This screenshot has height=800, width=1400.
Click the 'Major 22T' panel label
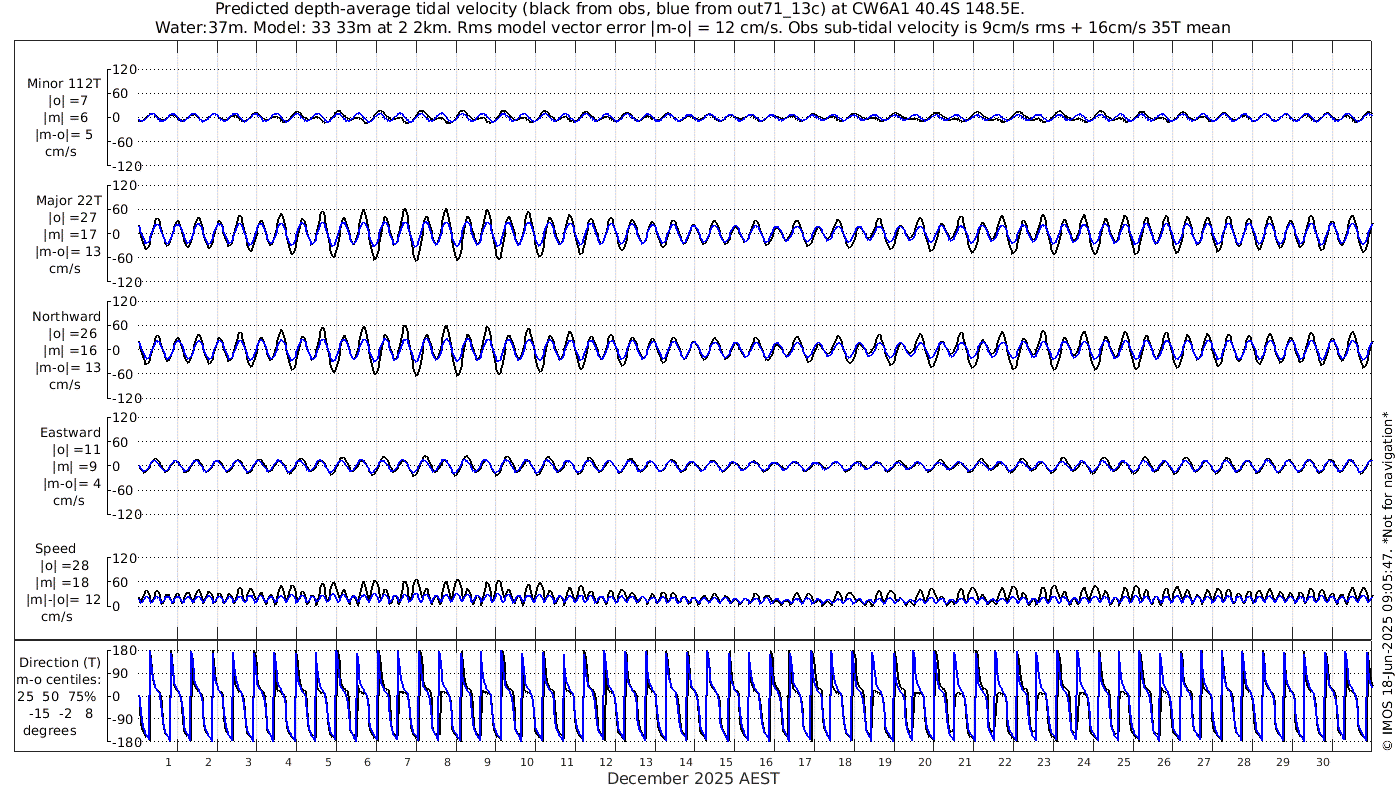[x=68, y=200]
